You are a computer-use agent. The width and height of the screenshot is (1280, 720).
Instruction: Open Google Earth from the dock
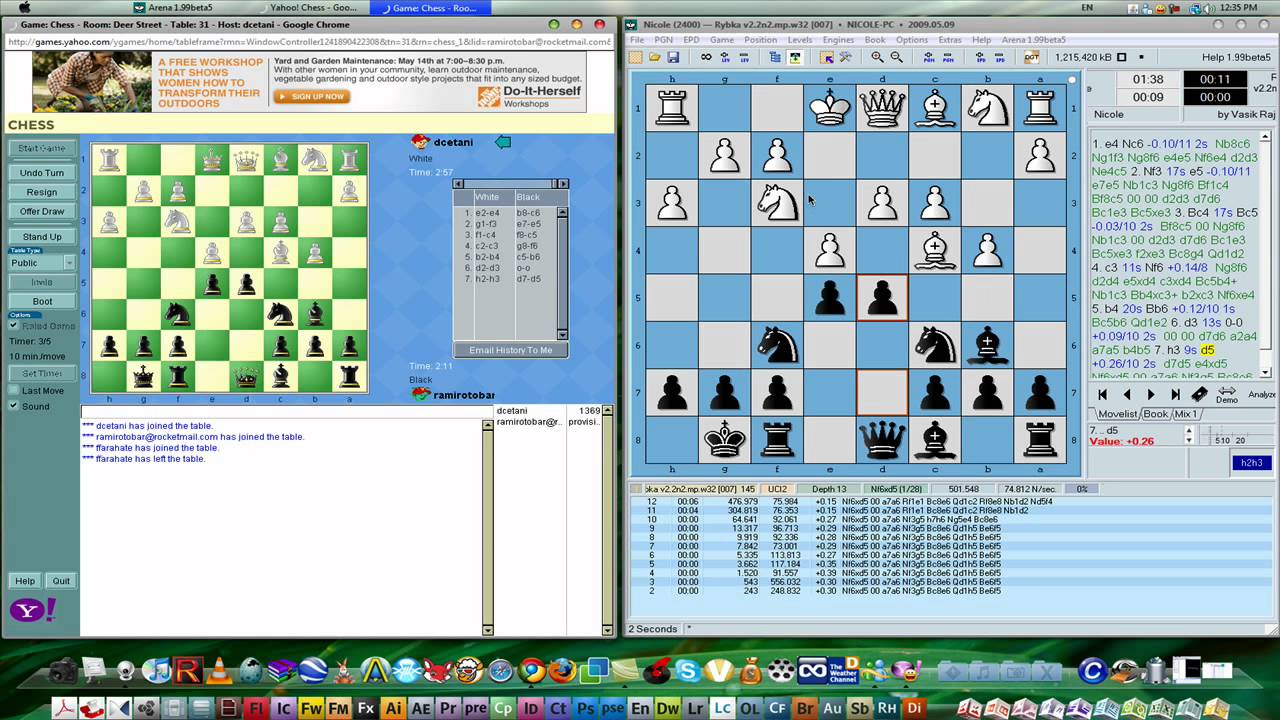tap(313, 670)
